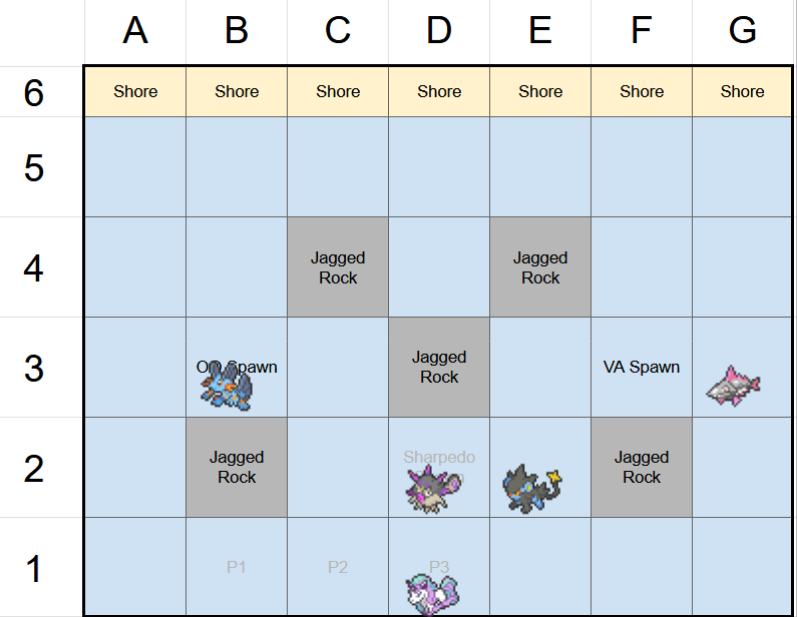Select column A header
Viewport: 797px width, 617px height.
point(135,32)
